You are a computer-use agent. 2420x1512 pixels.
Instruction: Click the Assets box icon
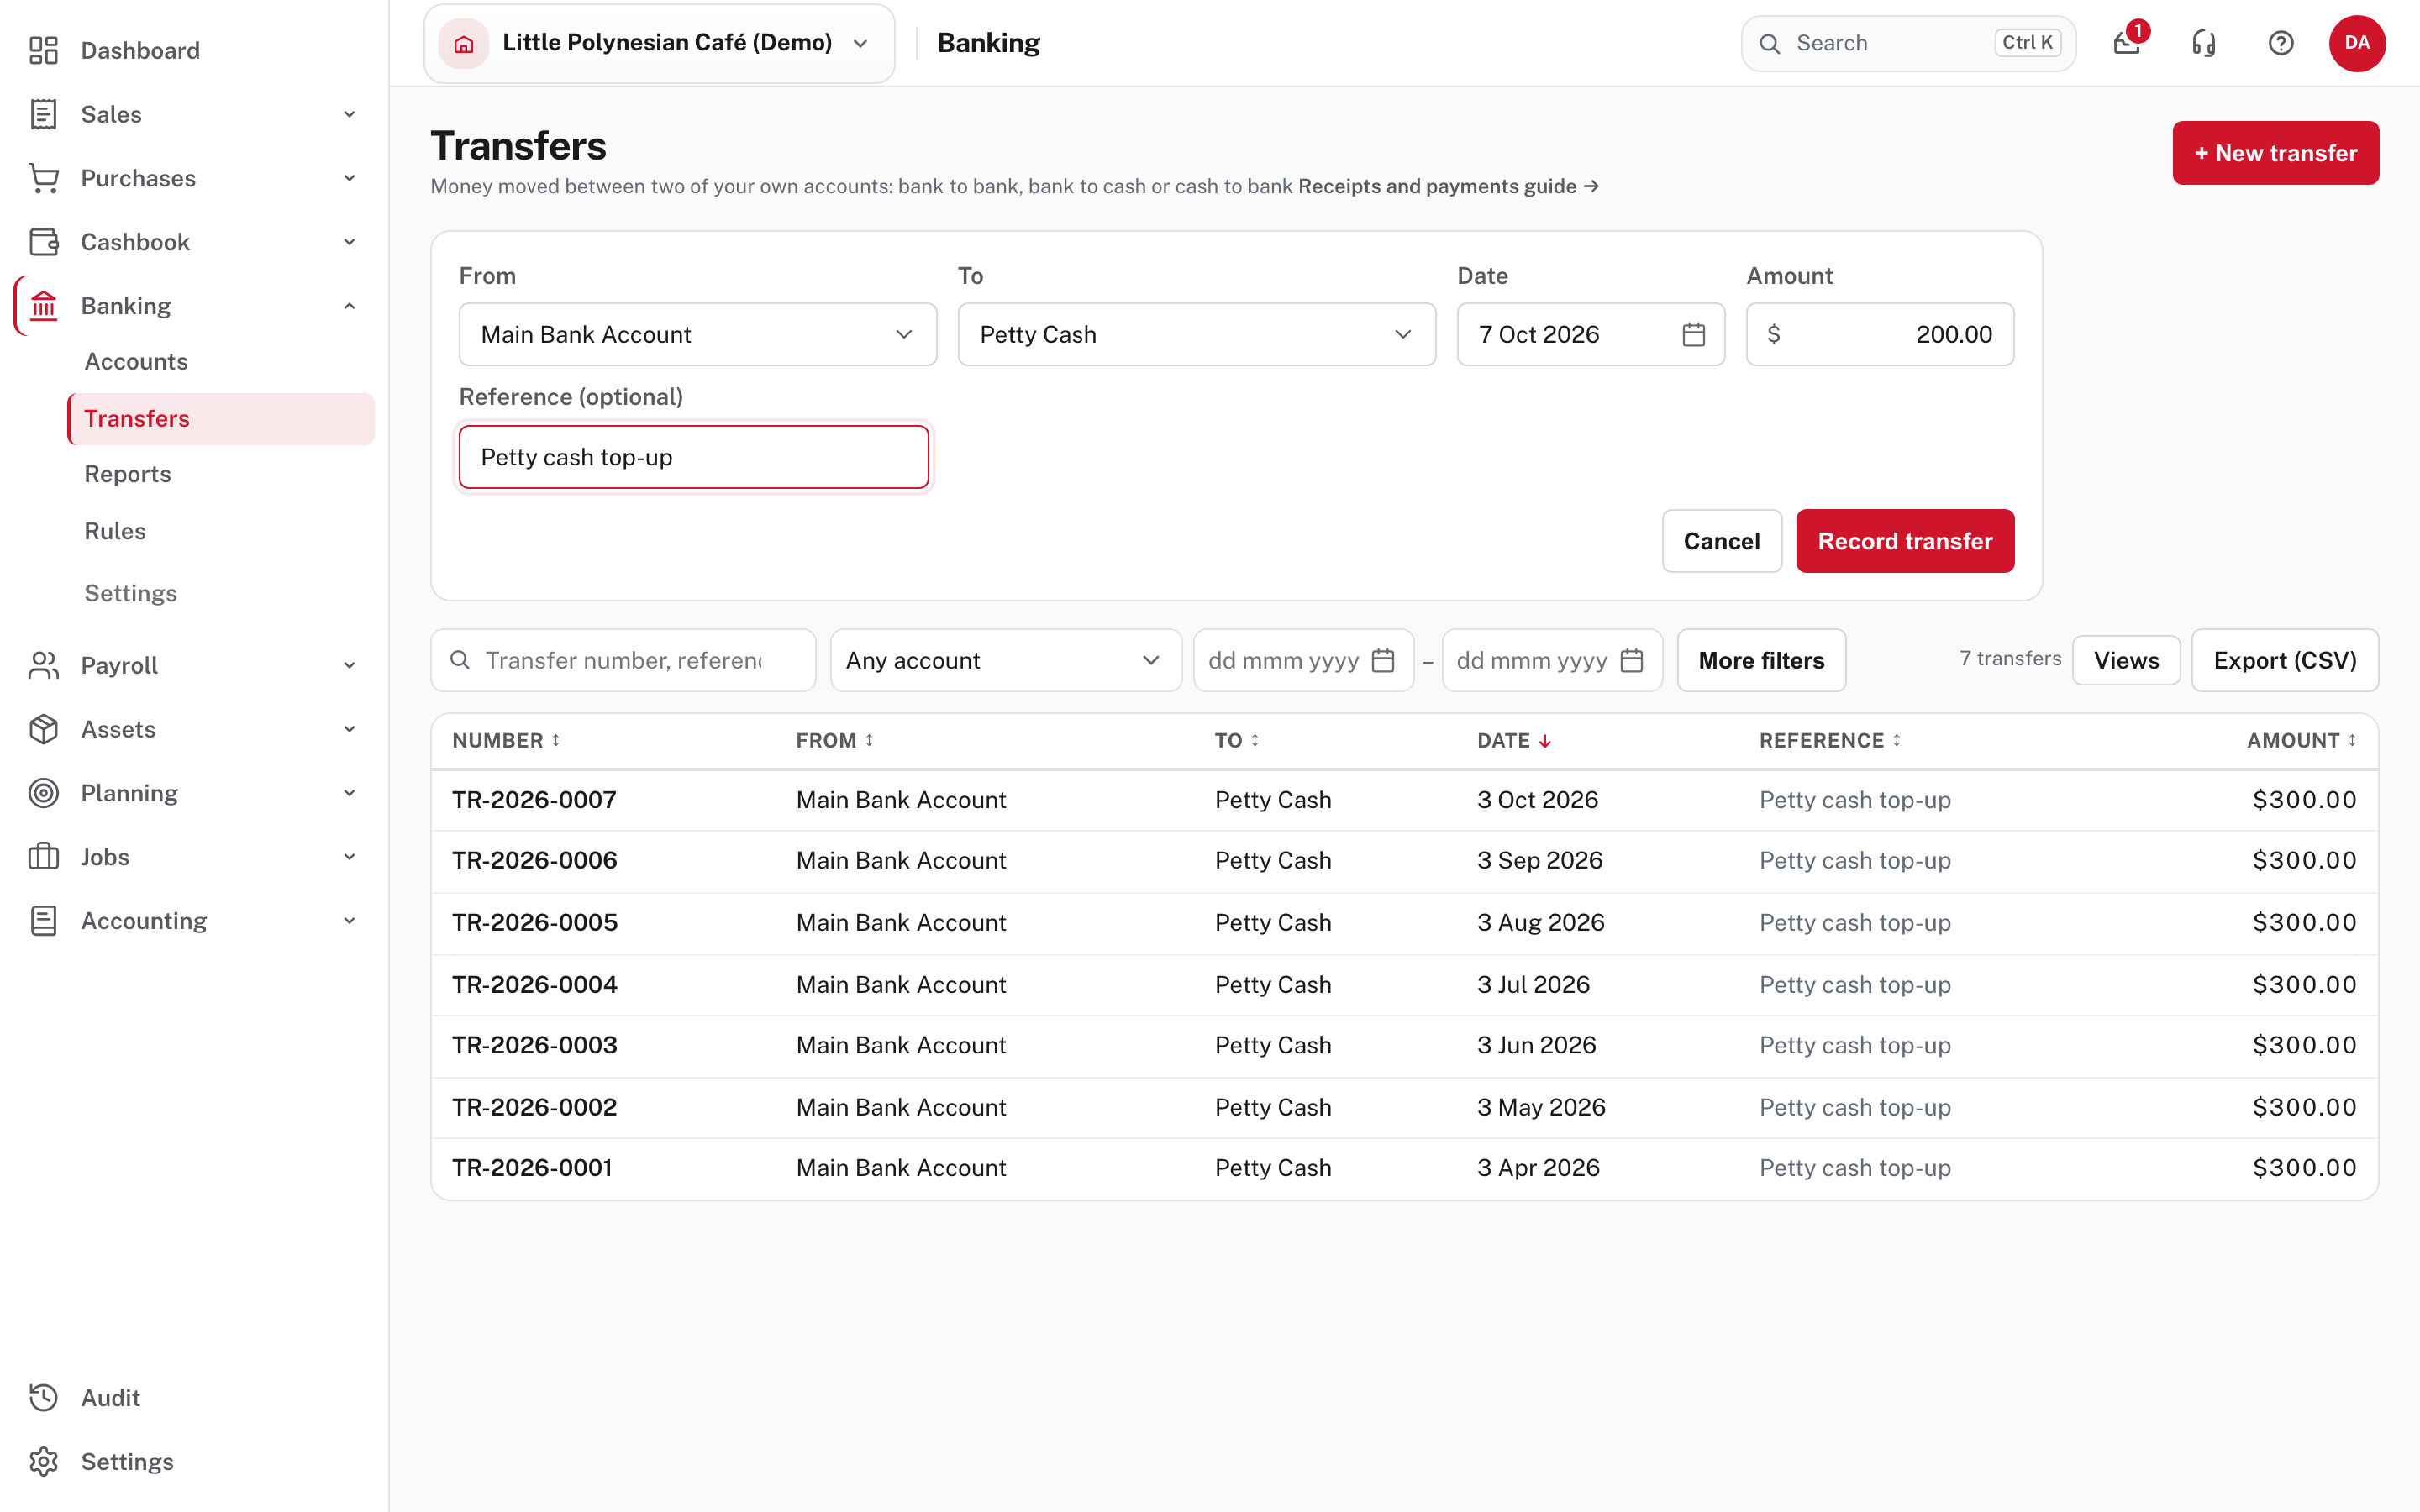click(x=43, y=729)
